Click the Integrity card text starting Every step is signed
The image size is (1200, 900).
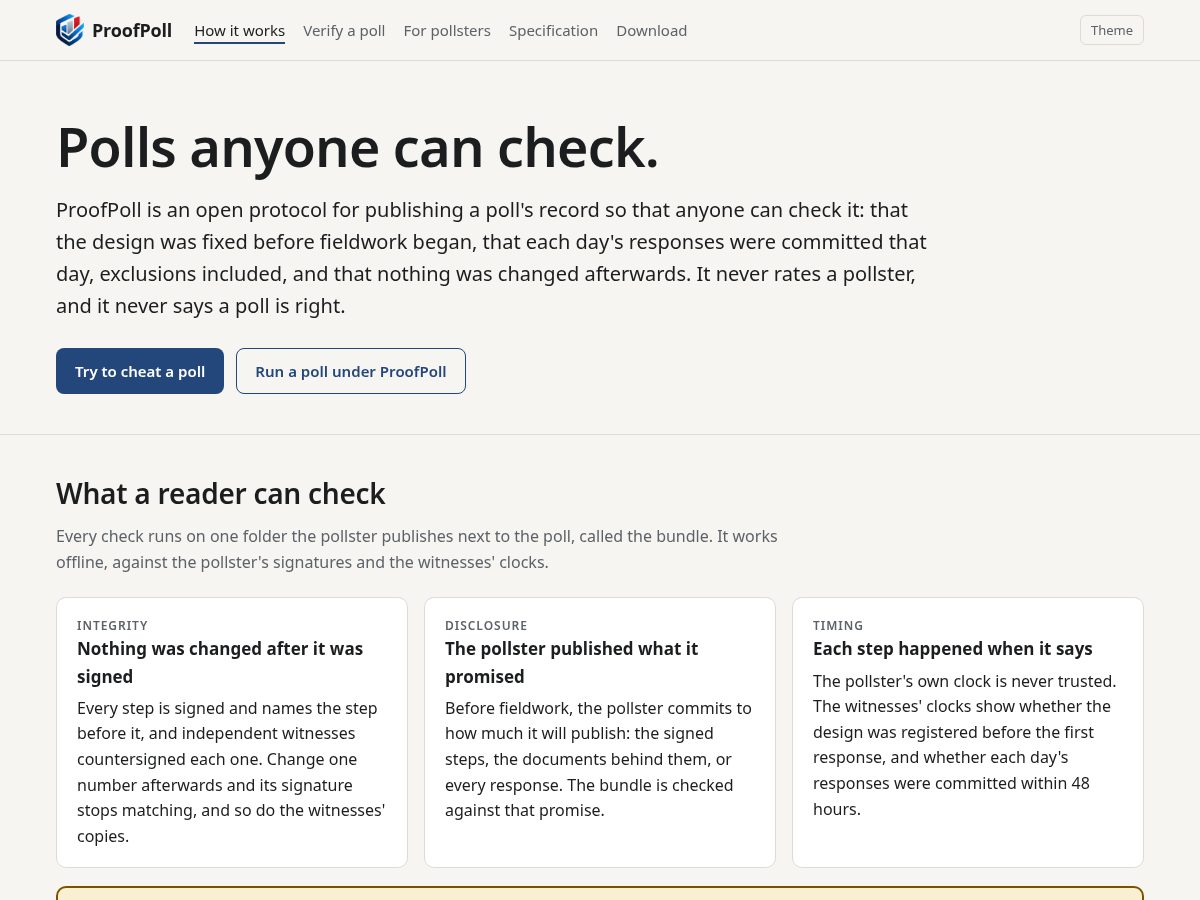[231, 772]
